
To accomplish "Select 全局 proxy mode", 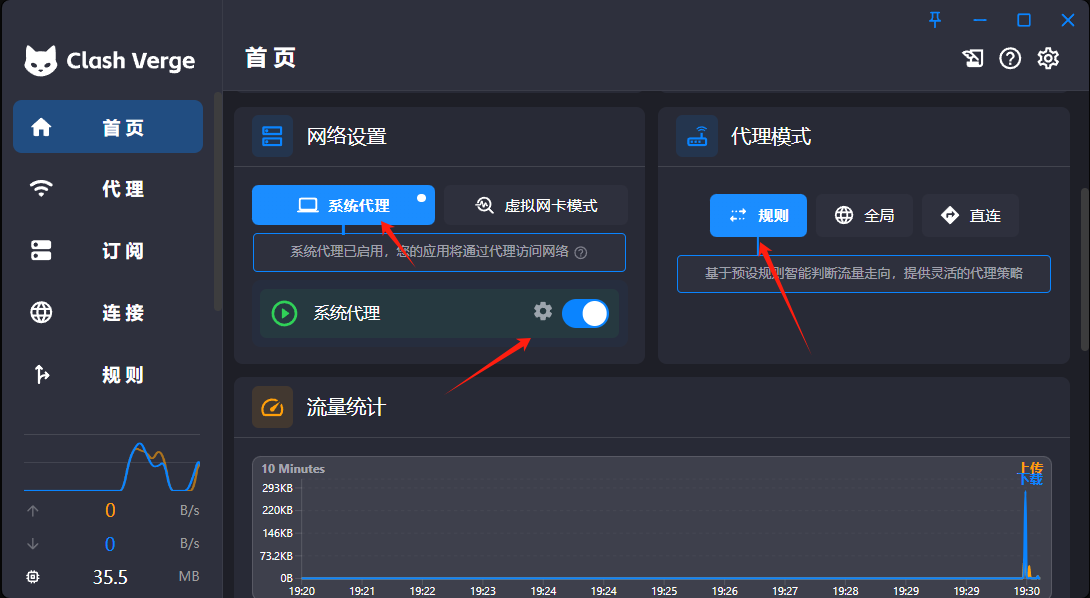I will point(864,215).
